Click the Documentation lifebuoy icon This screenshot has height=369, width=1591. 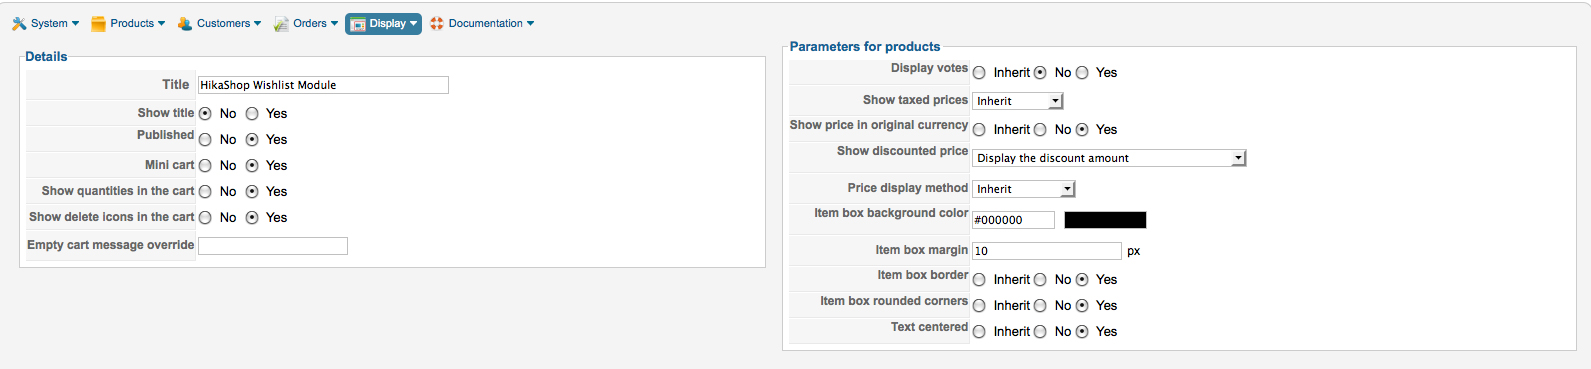(x=437, y=23)
